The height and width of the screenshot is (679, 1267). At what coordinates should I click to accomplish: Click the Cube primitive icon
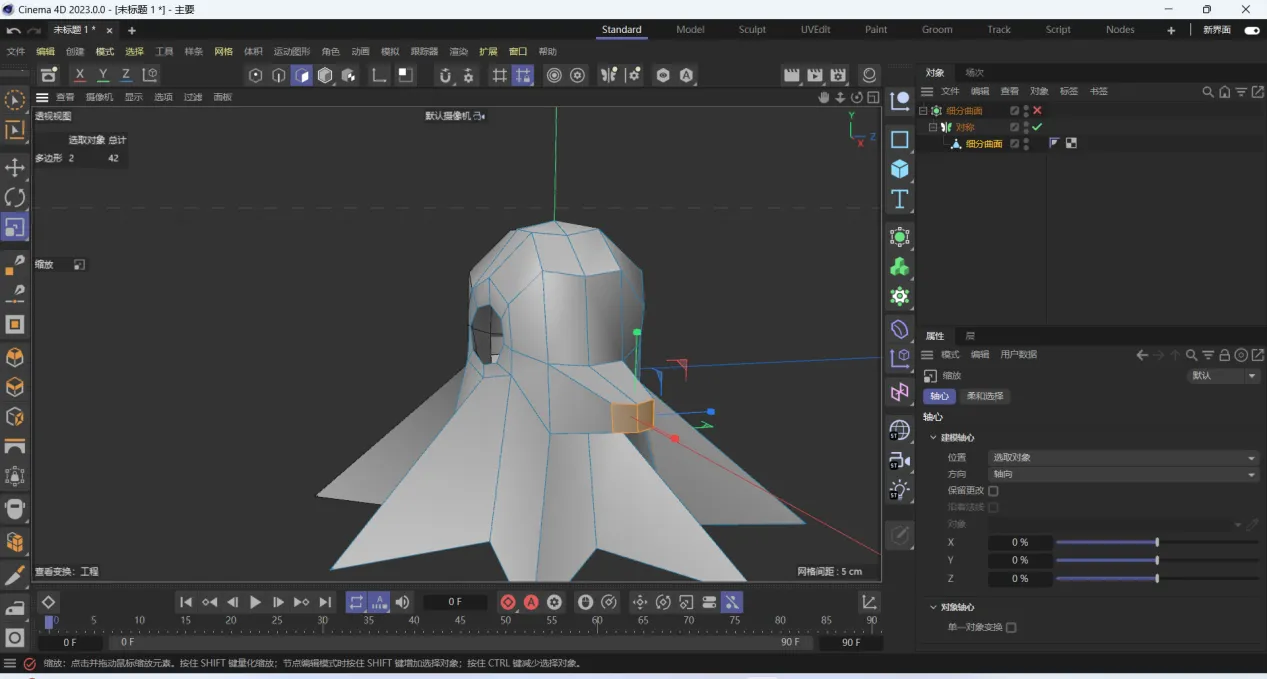(x=900, y=169)
